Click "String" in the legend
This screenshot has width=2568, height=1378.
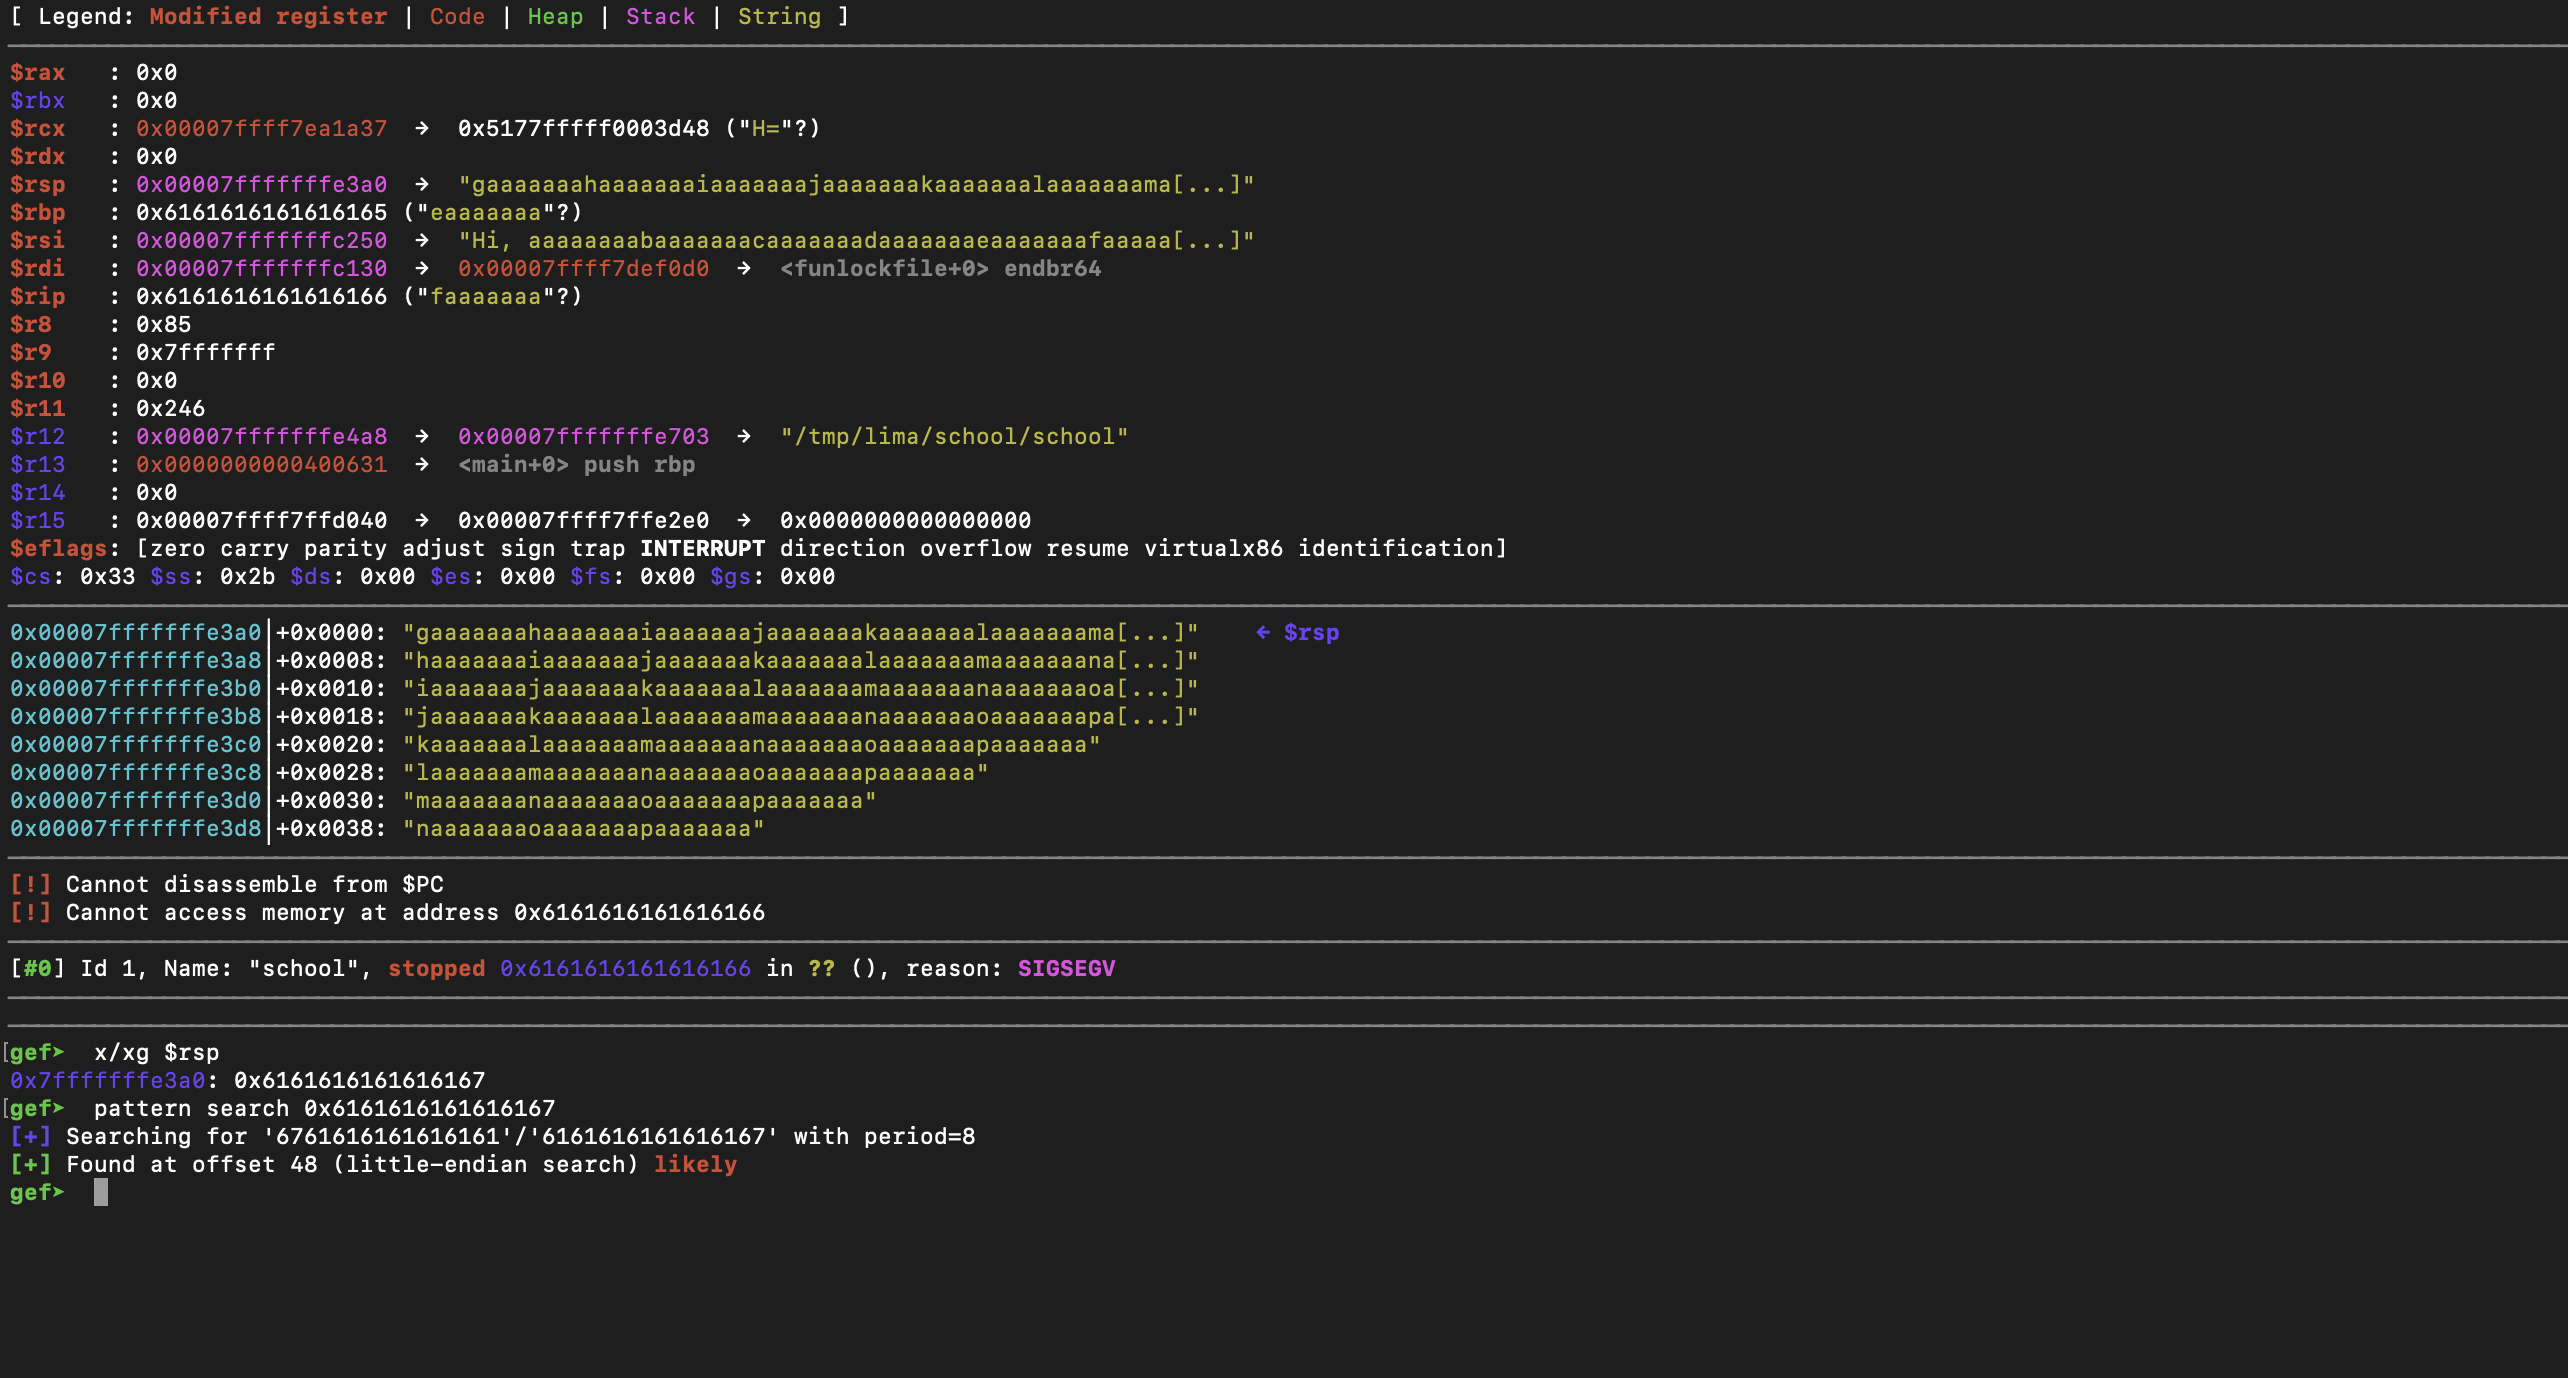point(779,17)
